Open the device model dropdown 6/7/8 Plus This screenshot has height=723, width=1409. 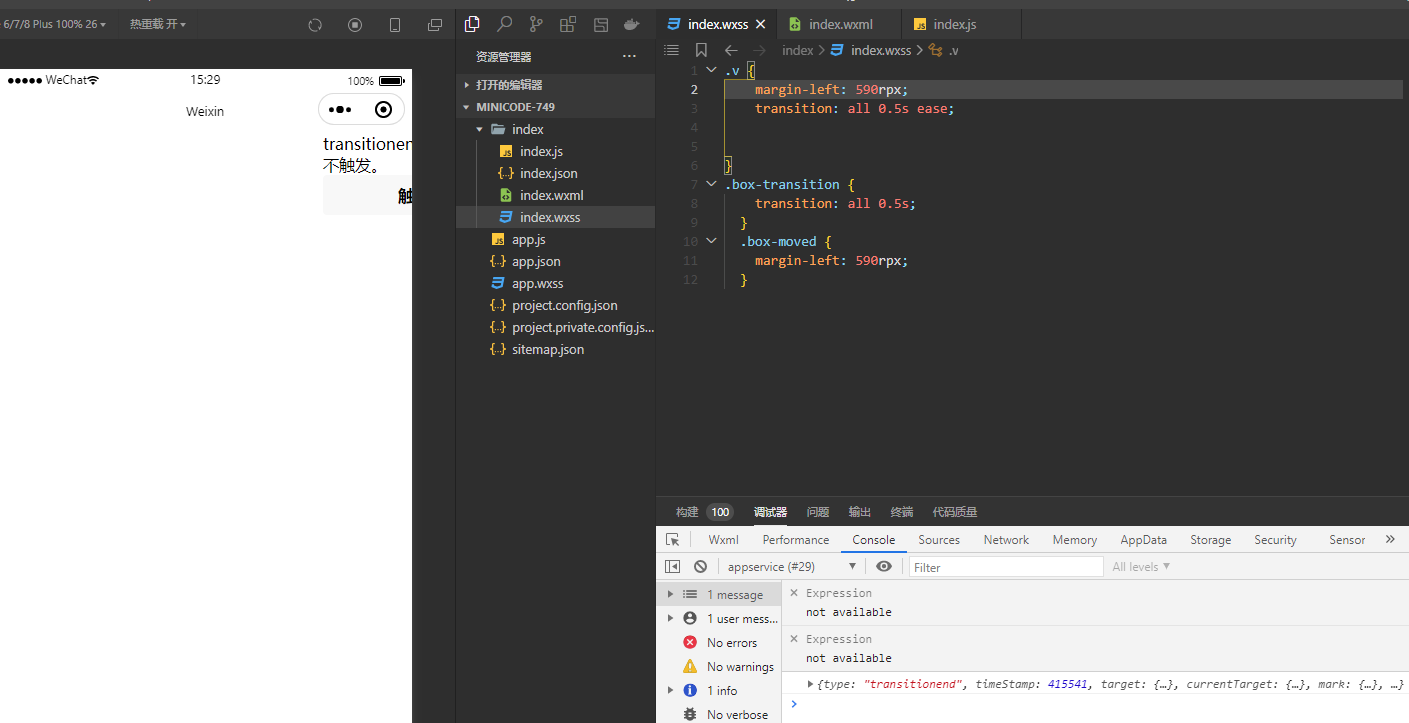tap(55, 24)
